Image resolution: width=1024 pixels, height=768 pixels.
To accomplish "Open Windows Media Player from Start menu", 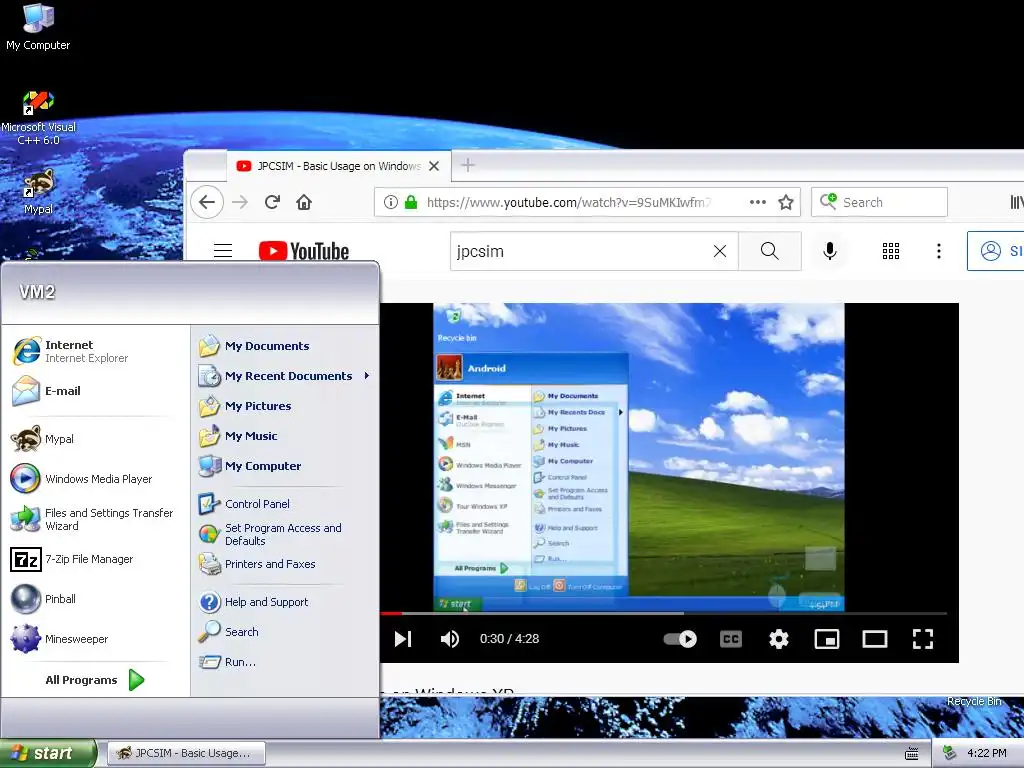I will click(82, 479).
